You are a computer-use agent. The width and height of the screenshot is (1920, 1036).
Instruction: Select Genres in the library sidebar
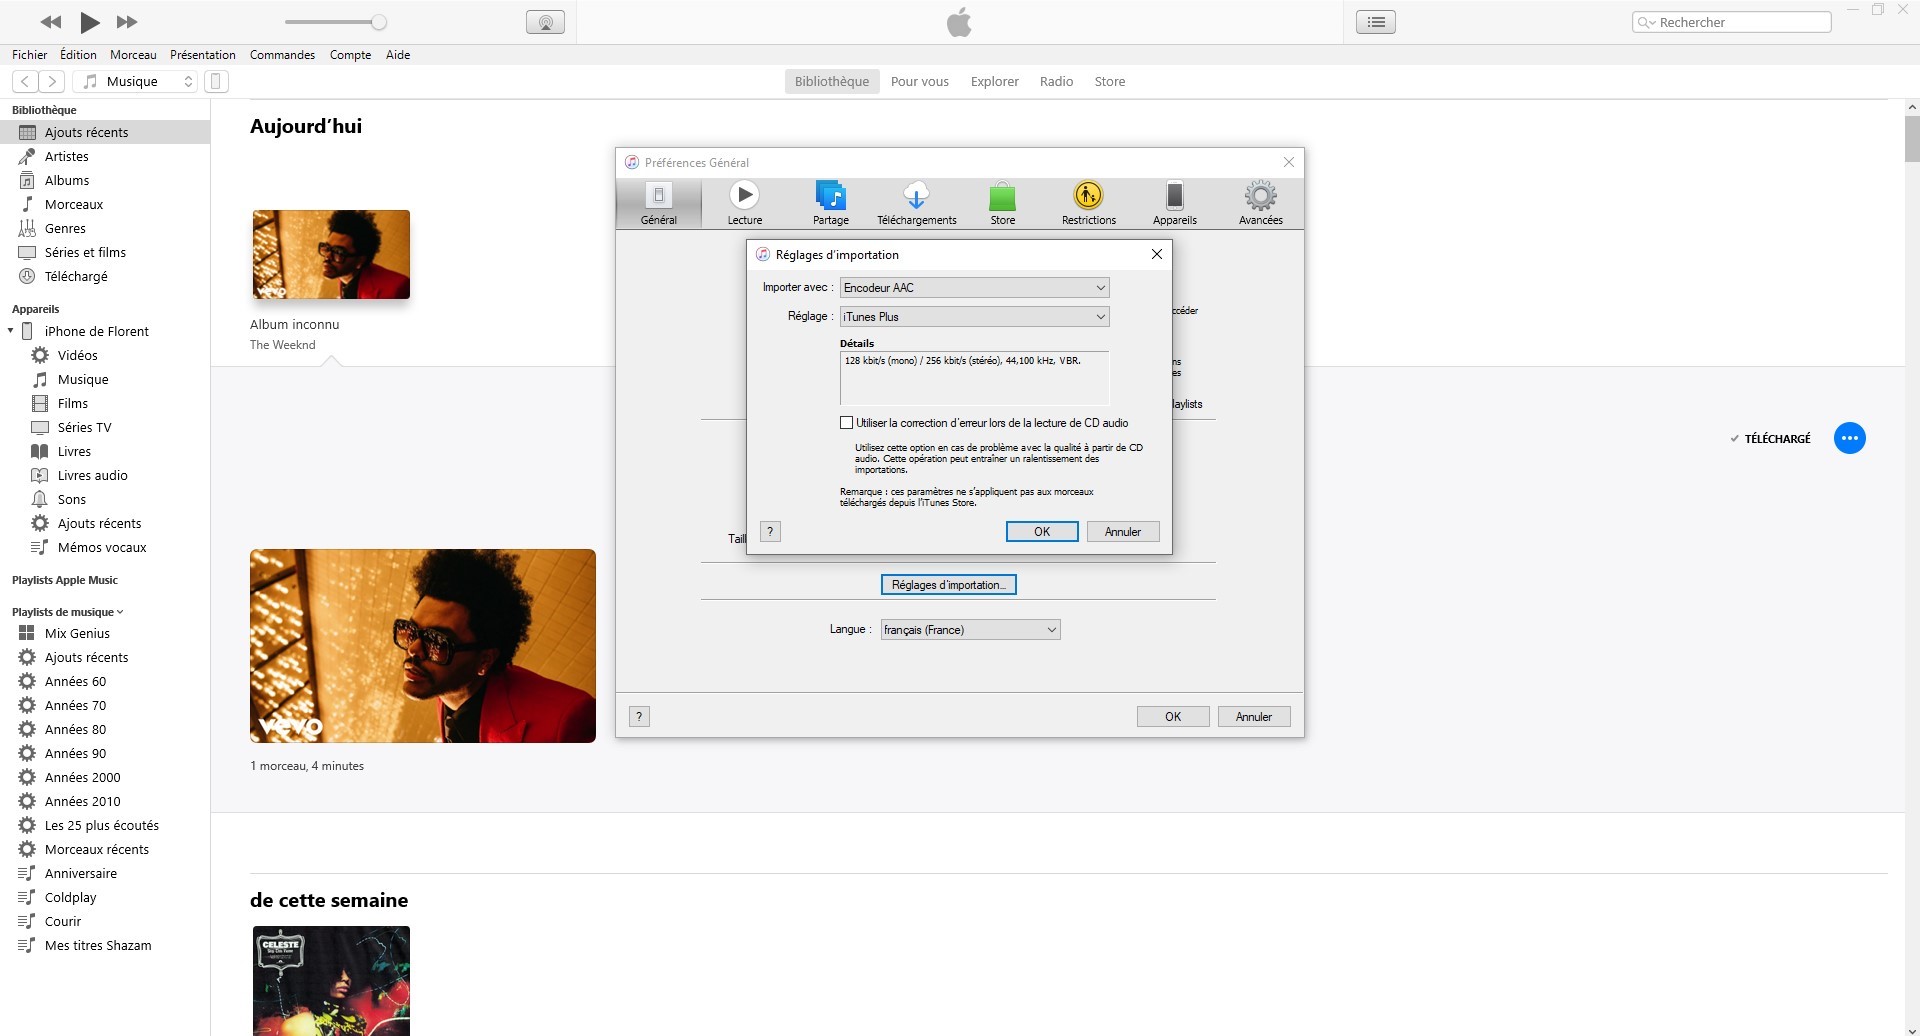tap(105, 228)
